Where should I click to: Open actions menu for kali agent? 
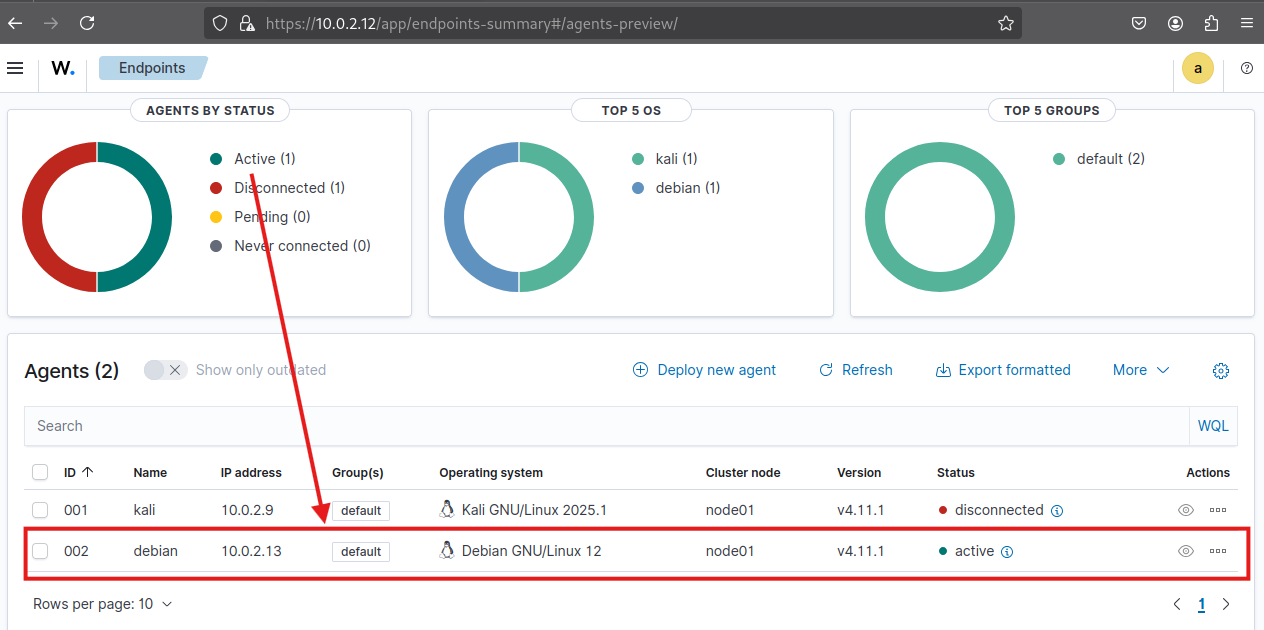click(x=1217, y=510)
